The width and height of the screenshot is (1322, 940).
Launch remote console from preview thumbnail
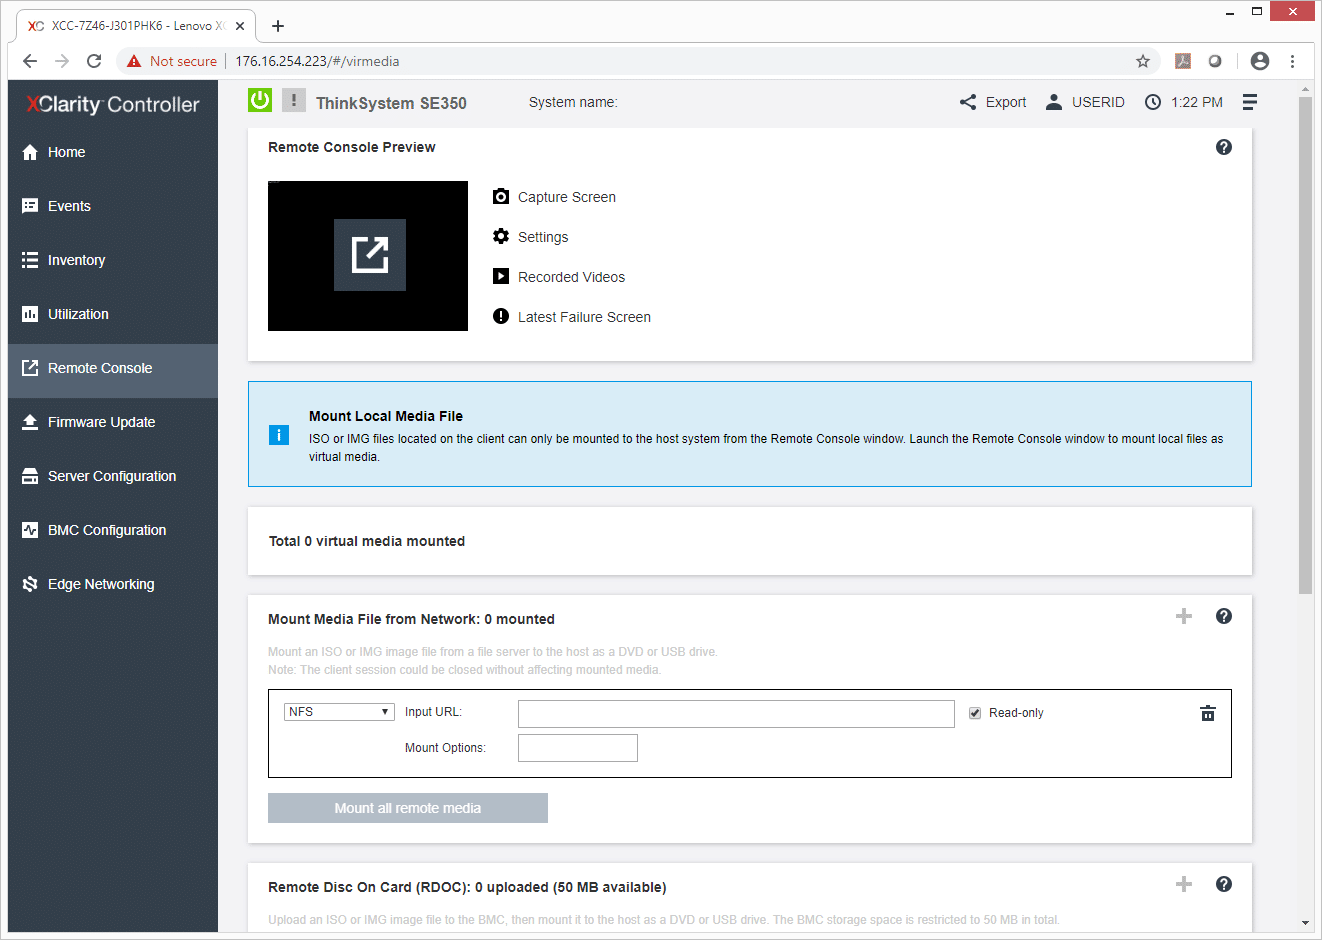(x=370, y=255)
